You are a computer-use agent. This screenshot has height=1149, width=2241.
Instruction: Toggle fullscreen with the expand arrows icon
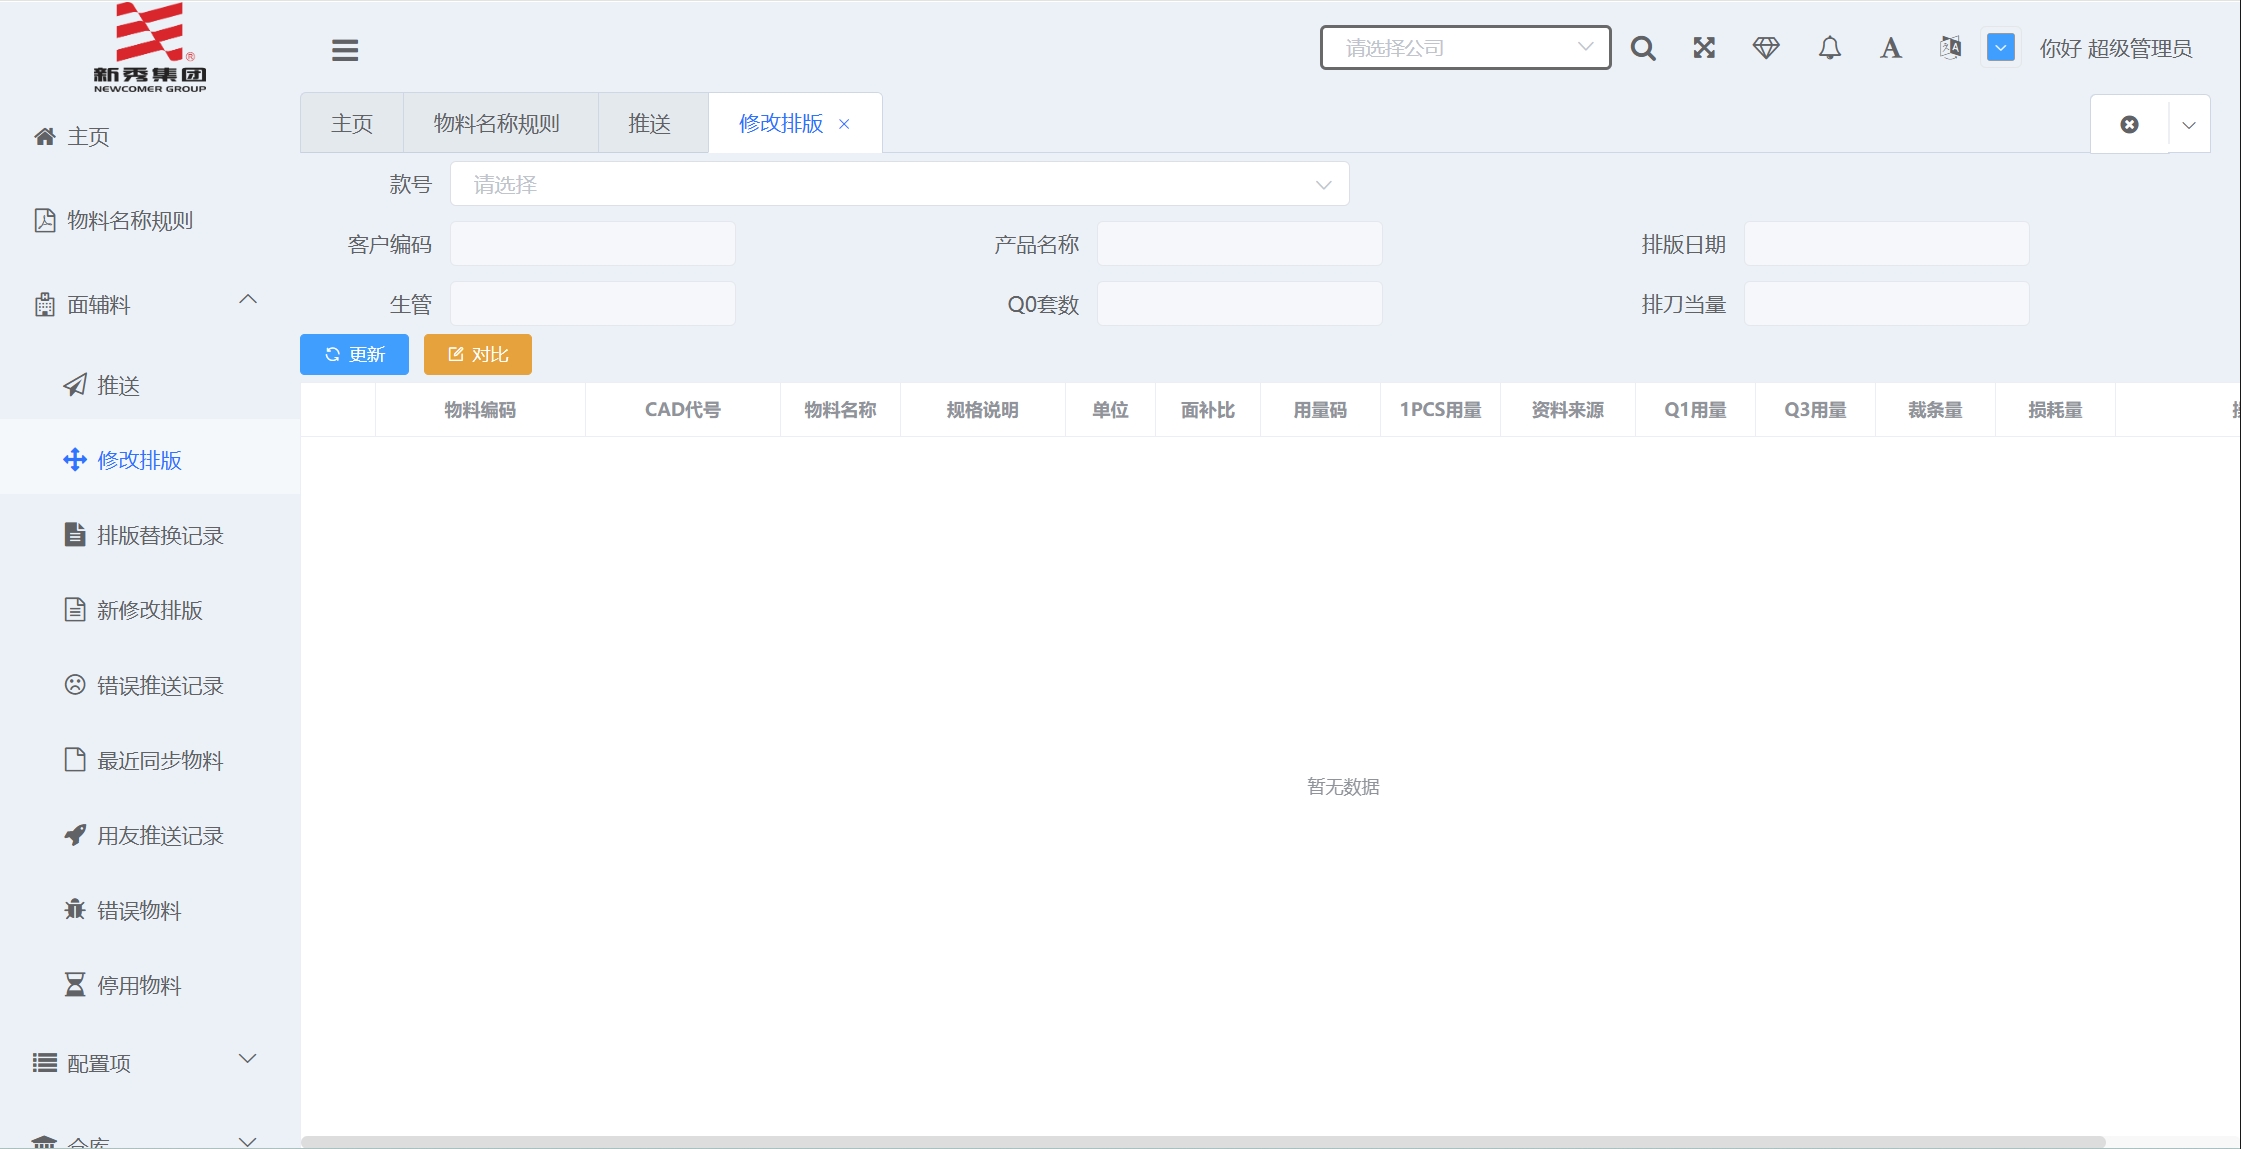click(1704, 48)
